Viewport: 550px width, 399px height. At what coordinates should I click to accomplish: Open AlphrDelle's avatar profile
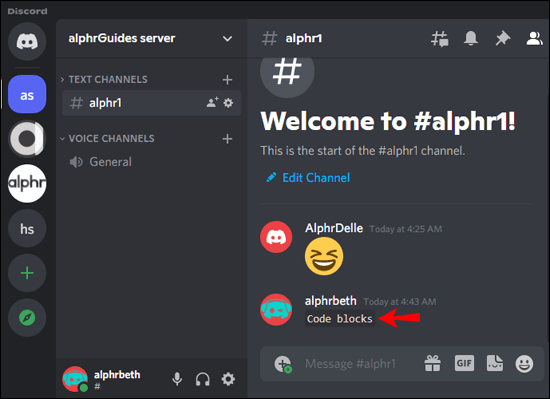click(x=276, y=237)
